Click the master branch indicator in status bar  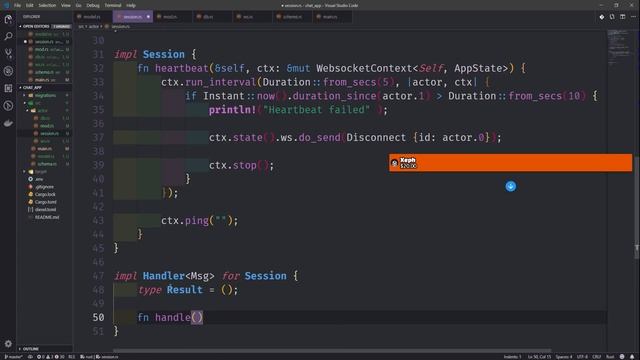[13, 357]
